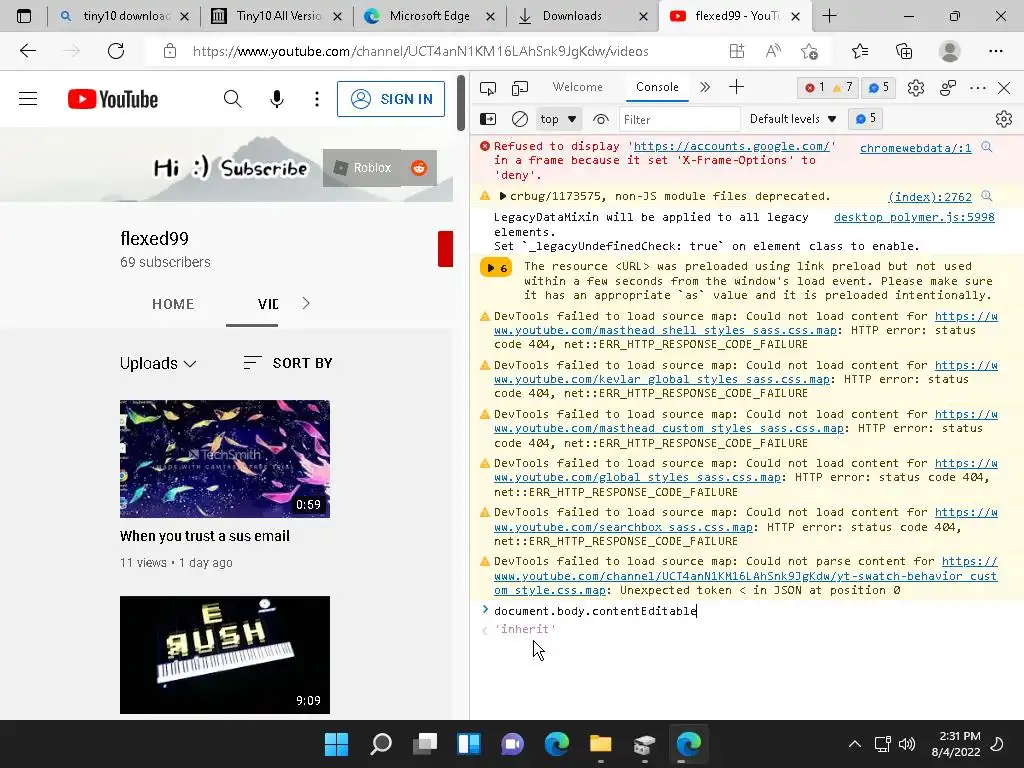This screenshot has width=1024, height=768.
Task: Click the console Filter input field
Action: pos(679,120)
